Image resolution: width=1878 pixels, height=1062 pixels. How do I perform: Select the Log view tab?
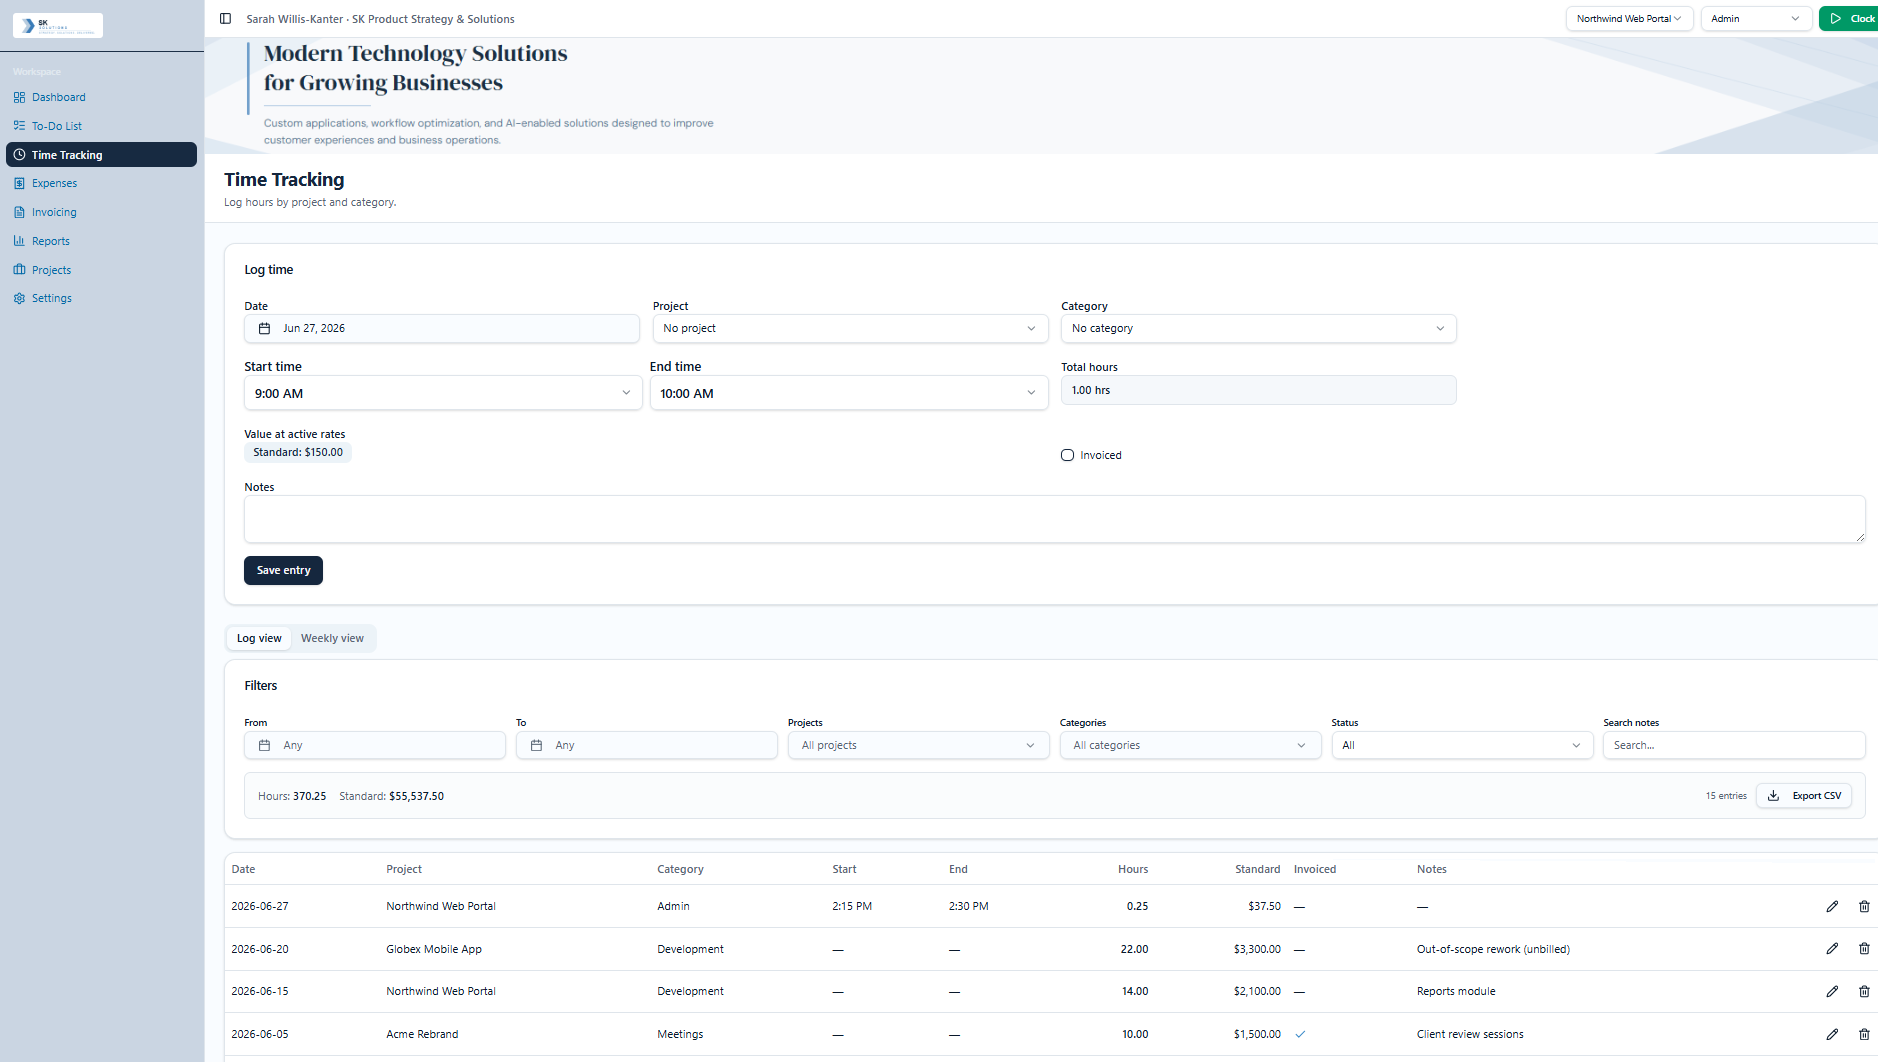click(x=259, y=638)
